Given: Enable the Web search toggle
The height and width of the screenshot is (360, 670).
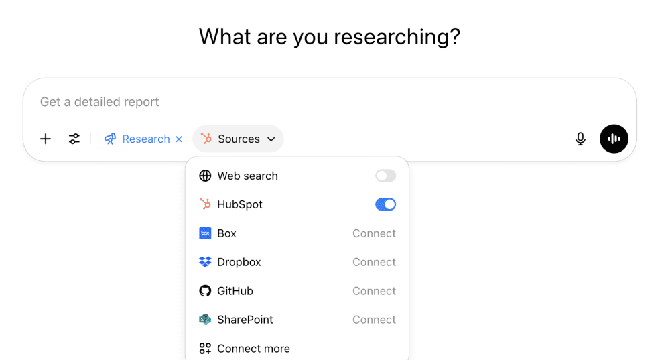Looking at the screenshot, I should tap(385, 176).
